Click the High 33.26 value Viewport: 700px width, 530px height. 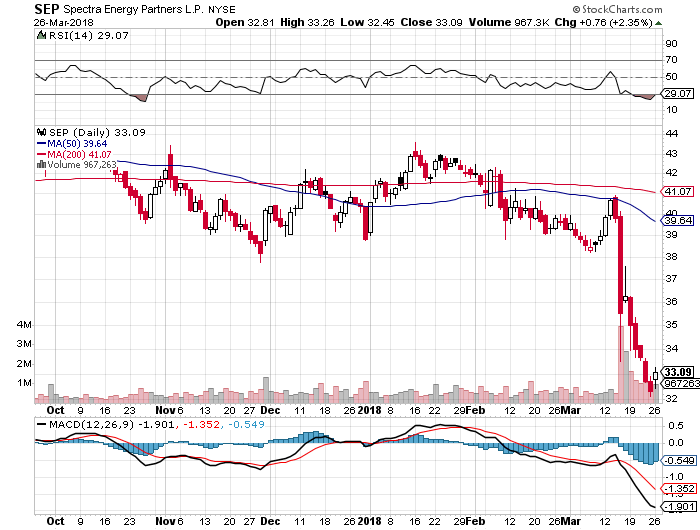307,22
